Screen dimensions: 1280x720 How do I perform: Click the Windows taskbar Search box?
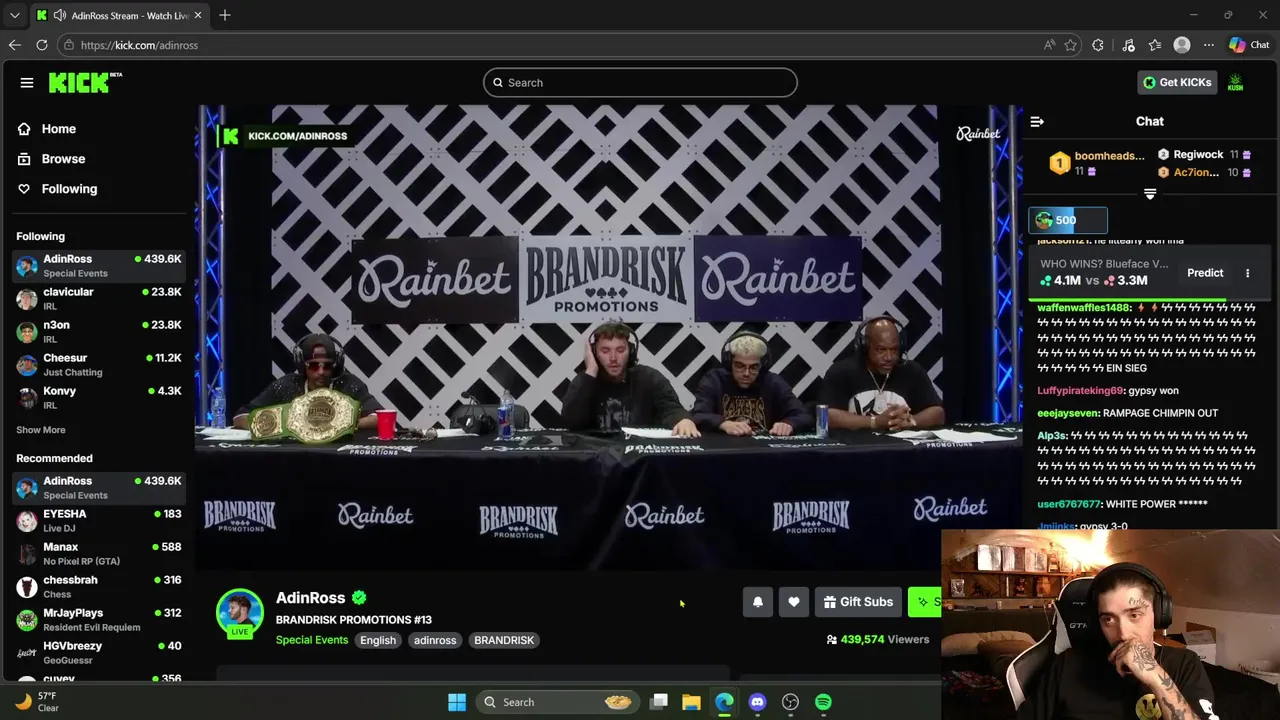pos(556,702)
